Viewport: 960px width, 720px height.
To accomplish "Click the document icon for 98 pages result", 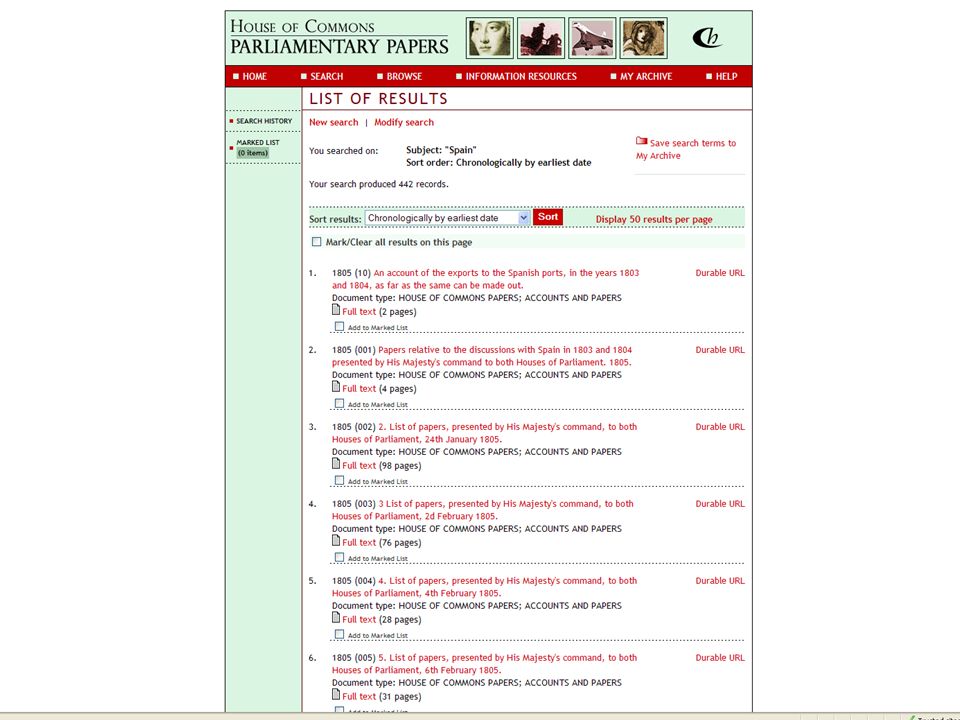I will [336, 464].
